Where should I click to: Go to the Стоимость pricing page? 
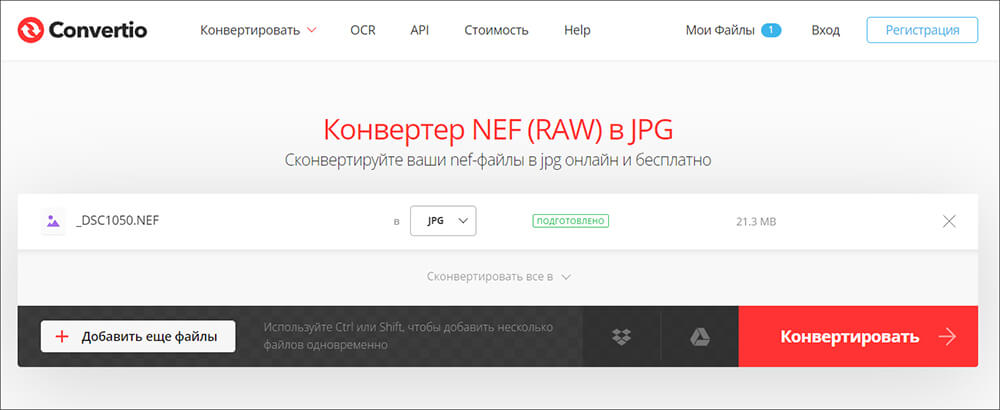click(496, 30)
